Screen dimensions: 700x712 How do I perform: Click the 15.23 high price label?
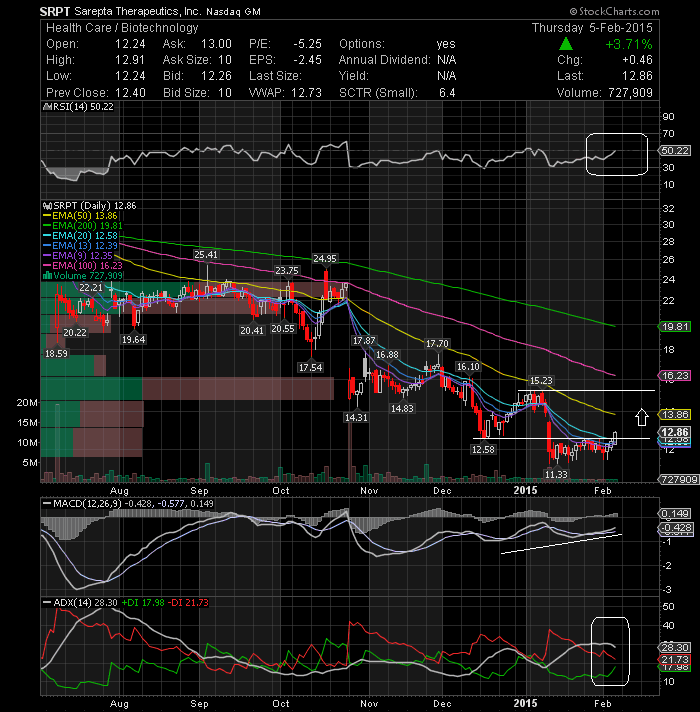[541, 381]
